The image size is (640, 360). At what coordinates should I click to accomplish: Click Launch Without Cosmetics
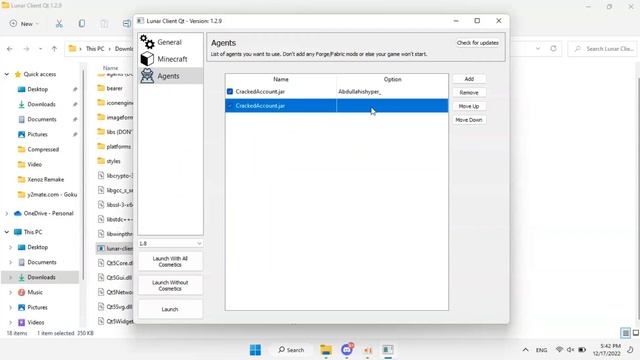click(x=170, y=286)
